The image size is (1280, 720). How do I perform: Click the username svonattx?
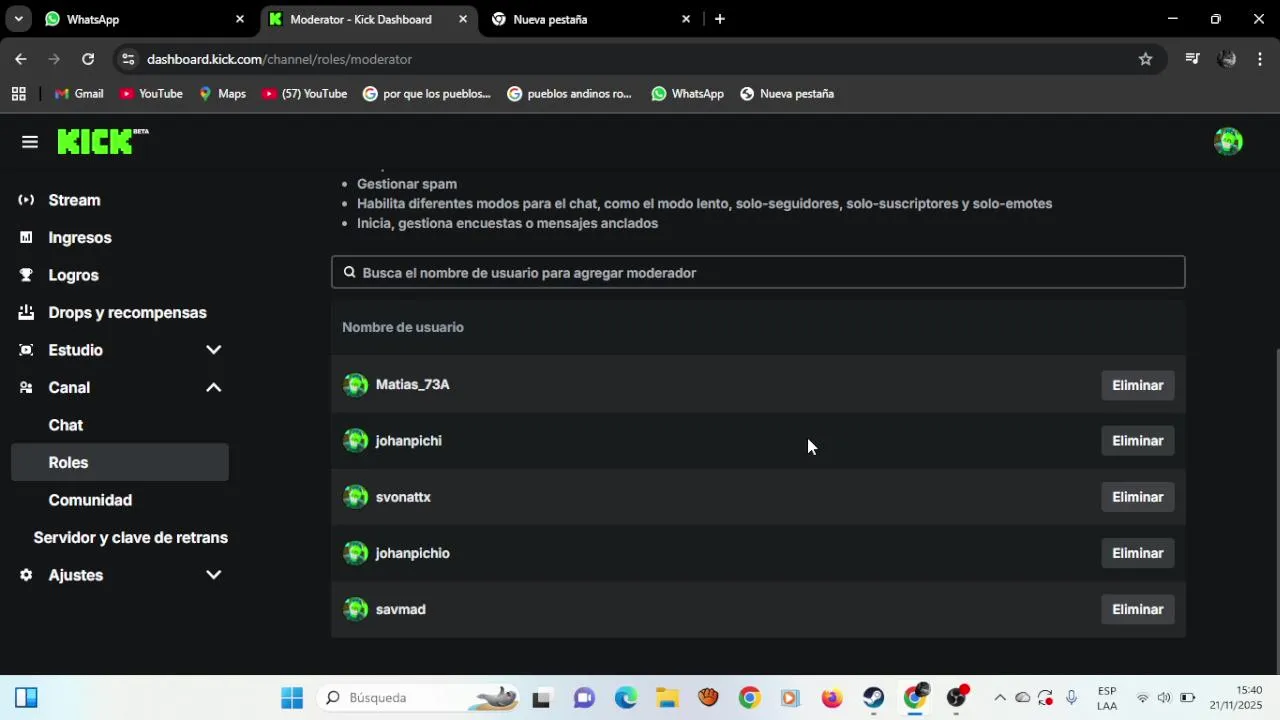pos(403,497)
